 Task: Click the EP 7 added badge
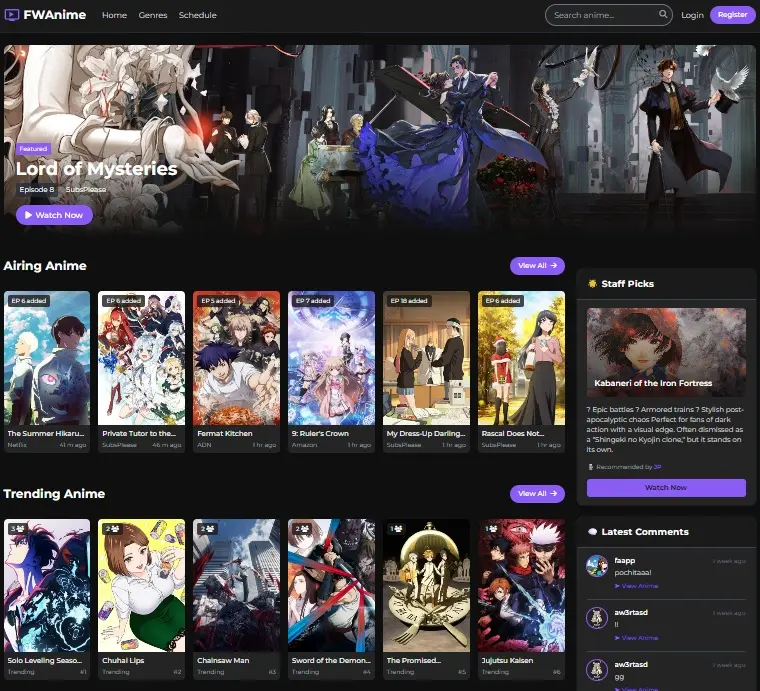tap(313, 301)
